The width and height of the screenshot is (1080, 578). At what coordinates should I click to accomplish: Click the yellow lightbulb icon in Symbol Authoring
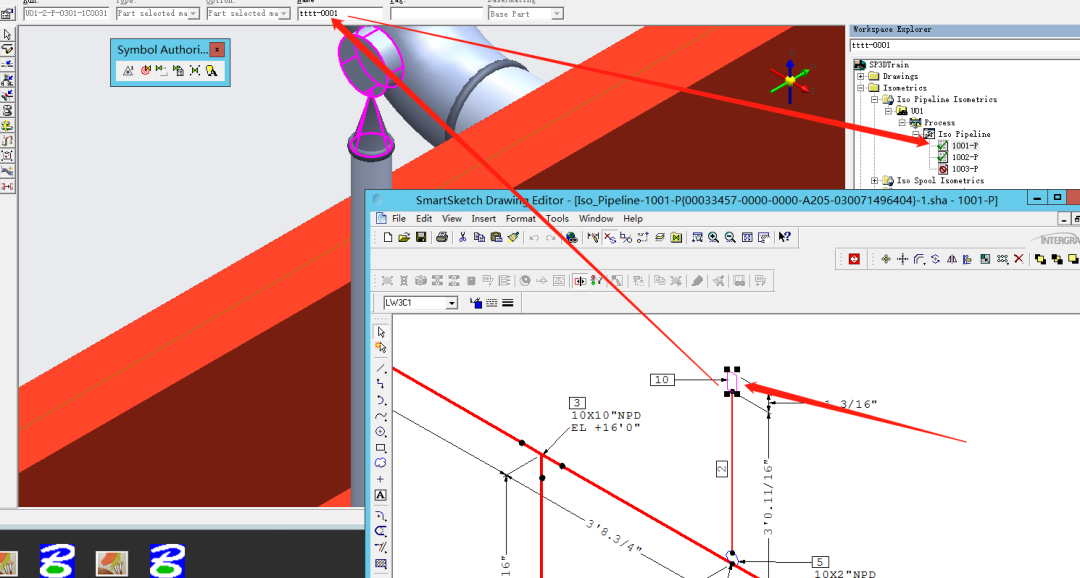click(x=211, y=70)
